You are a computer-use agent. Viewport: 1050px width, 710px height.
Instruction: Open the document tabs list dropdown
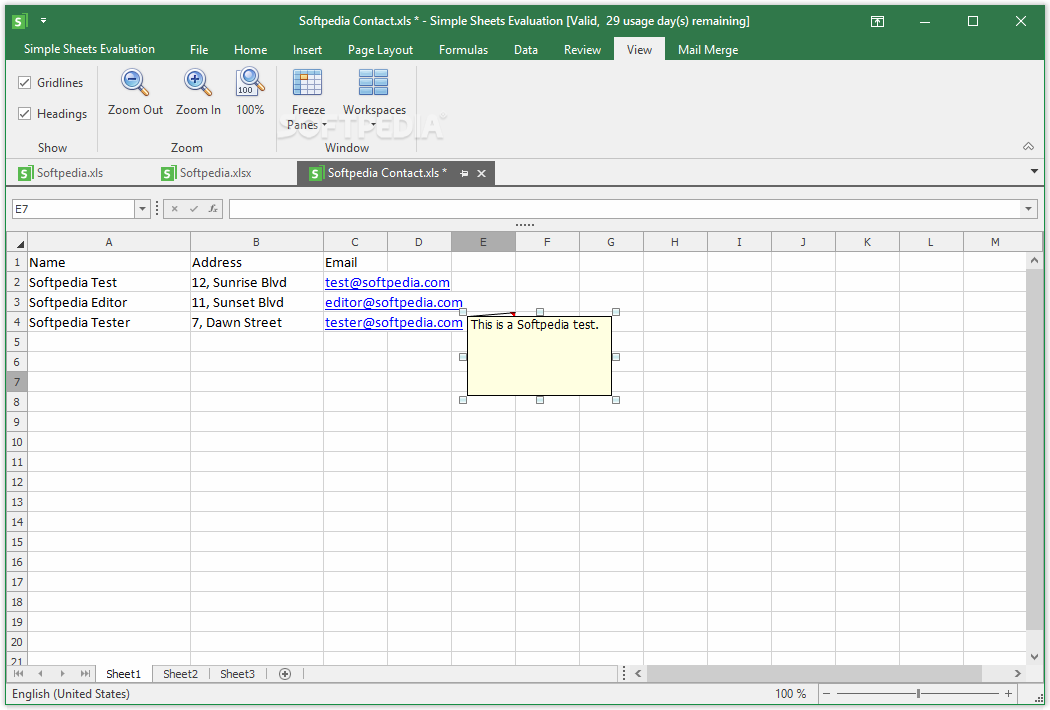(x=1034, y=171)
